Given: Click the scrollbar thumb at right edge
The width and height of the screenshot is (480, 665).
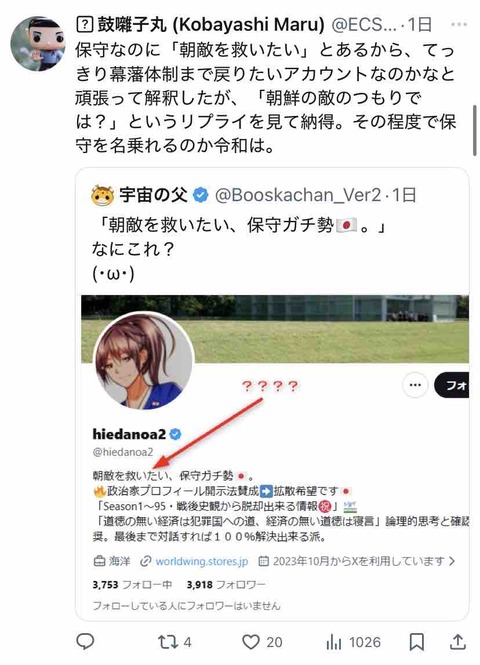Looking at the screenshot, I should coord(474,130).
